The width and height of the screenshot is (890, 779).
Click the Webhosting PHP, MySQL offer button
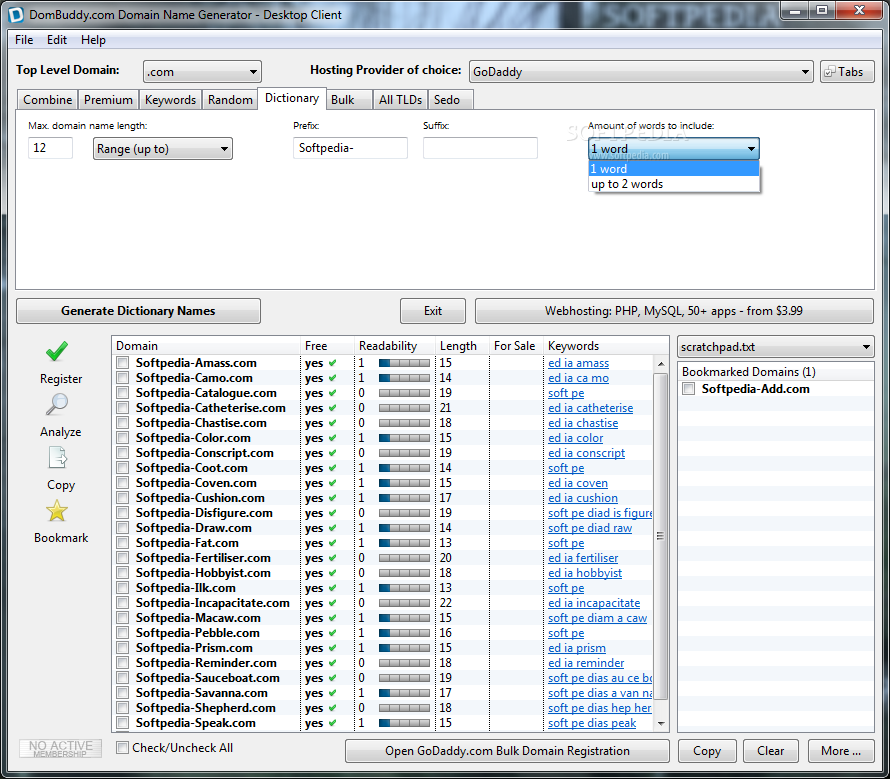674,311
